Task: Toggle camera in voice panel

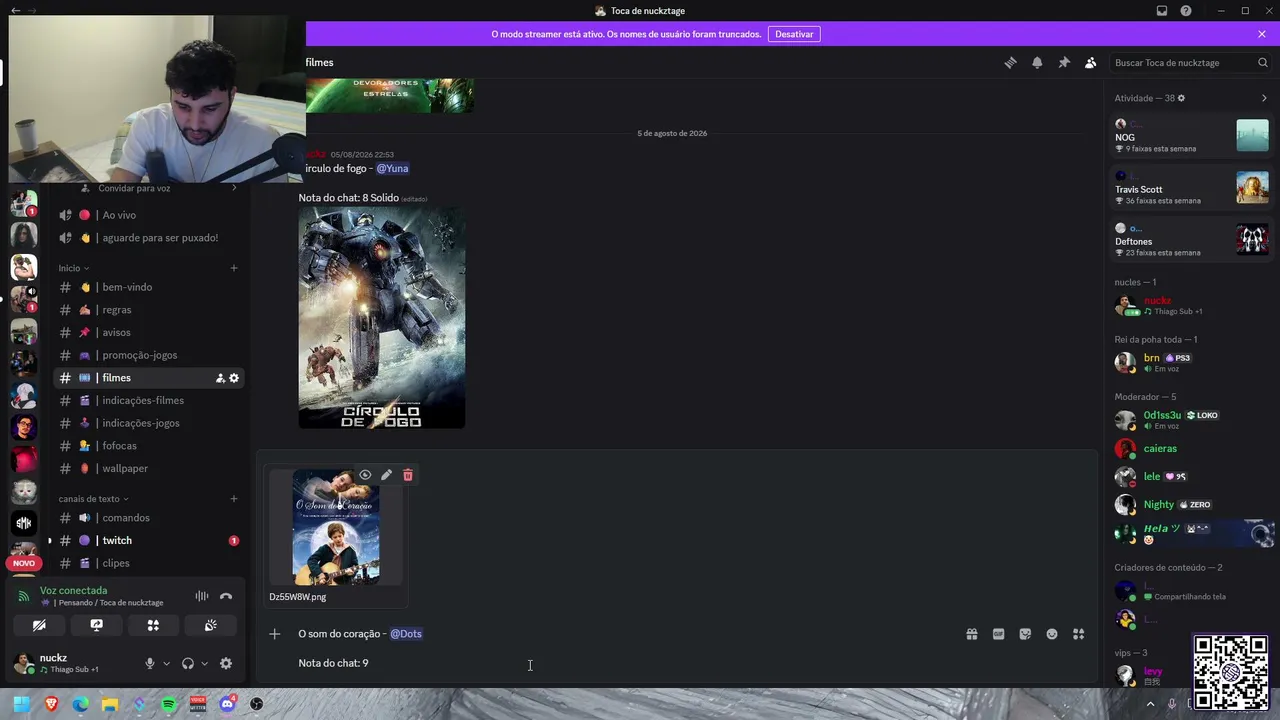Action: pos(39,625)
